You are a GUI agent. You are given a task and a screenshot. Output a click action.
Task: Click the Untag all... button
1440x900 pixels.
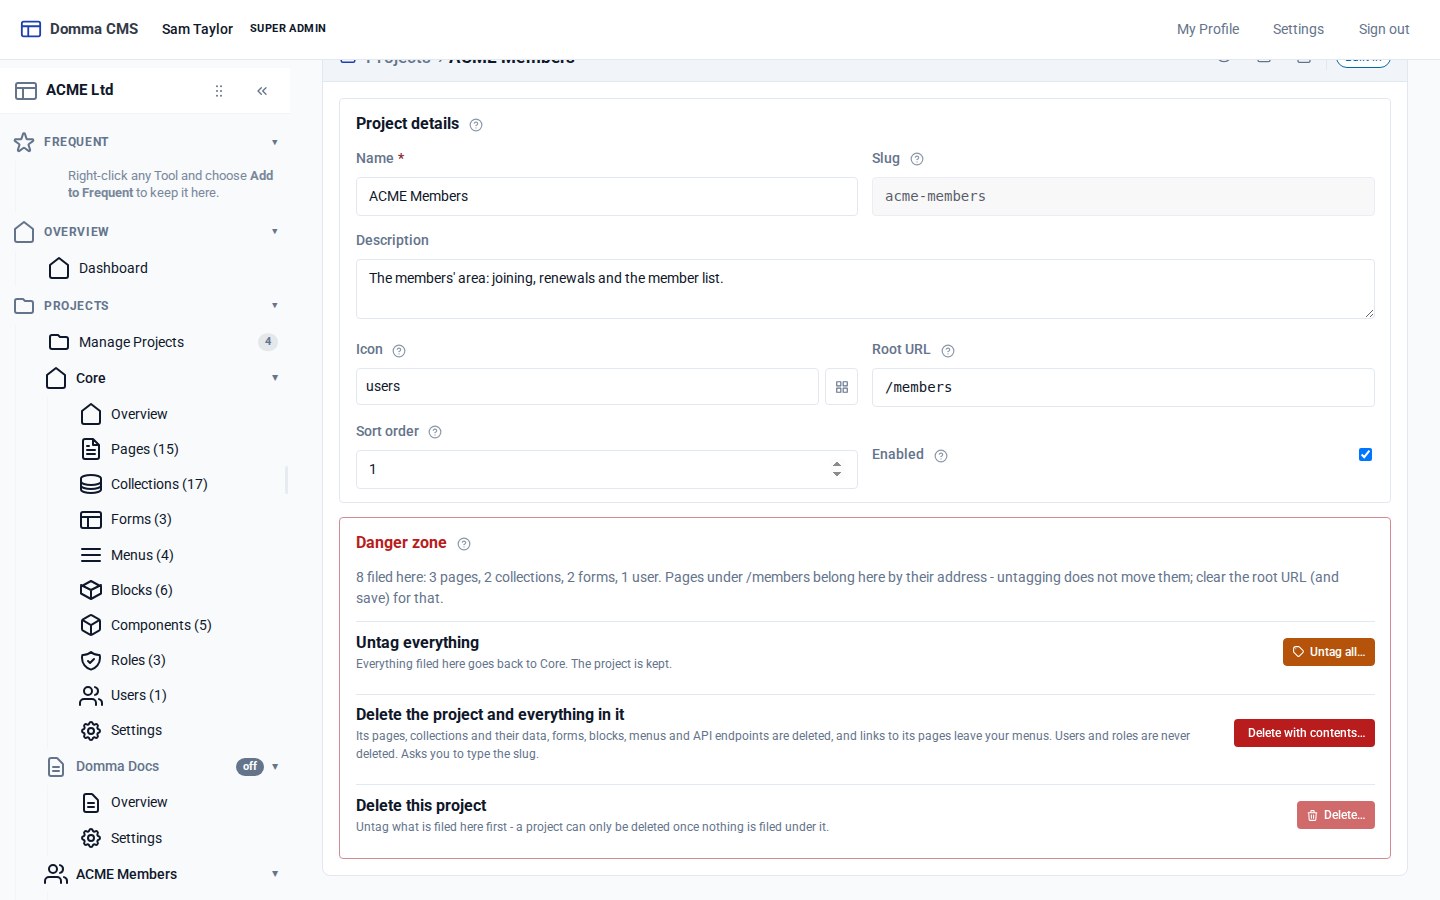coord(1329,652)
